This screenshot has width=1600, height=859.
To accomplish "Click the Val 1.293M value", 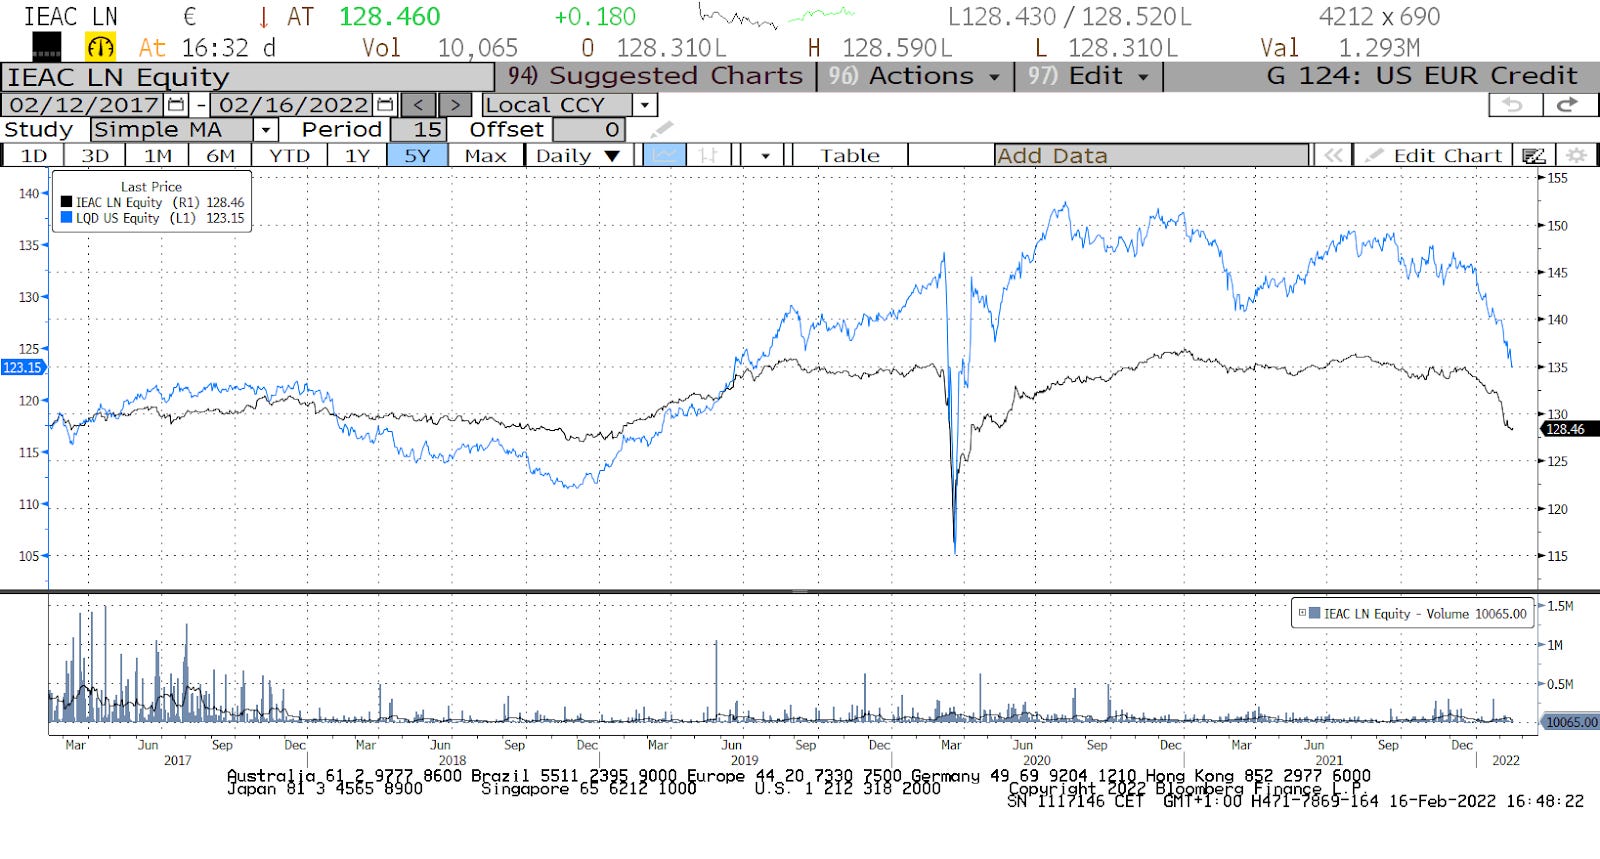I will [1340, 48].
